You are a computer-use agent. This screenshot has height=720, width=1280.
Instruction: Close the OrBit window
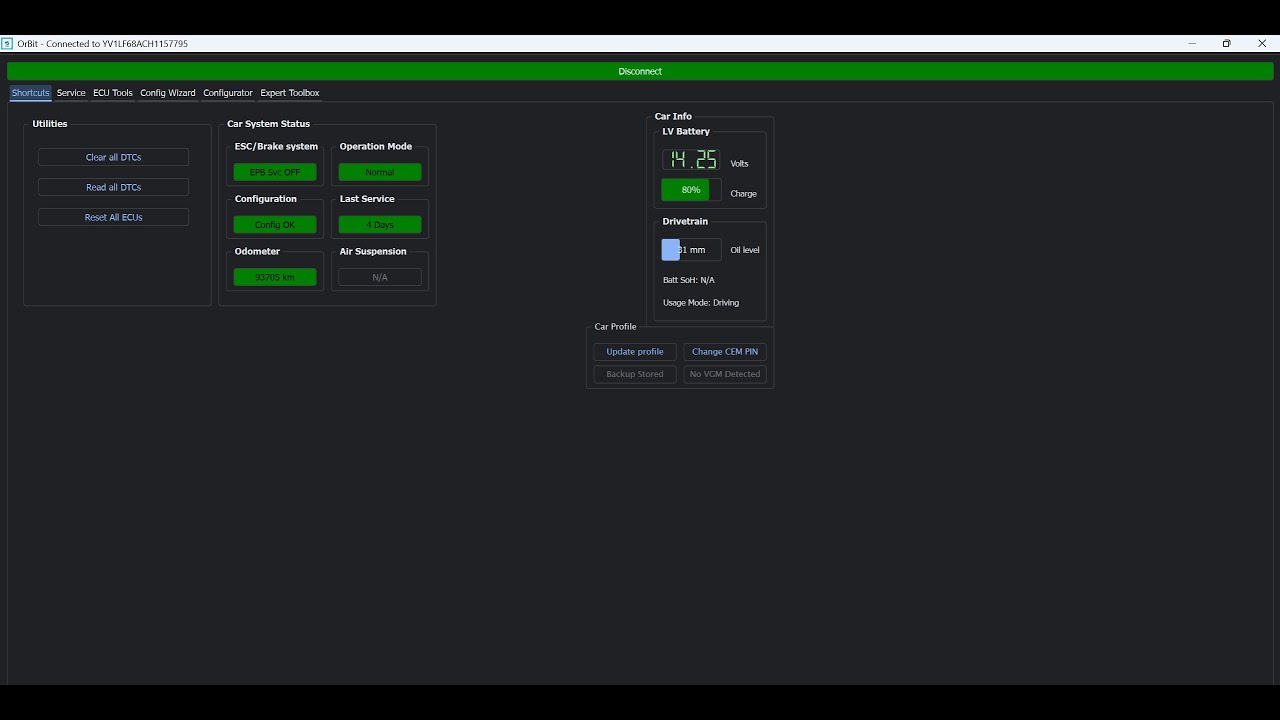[1260, 44]
